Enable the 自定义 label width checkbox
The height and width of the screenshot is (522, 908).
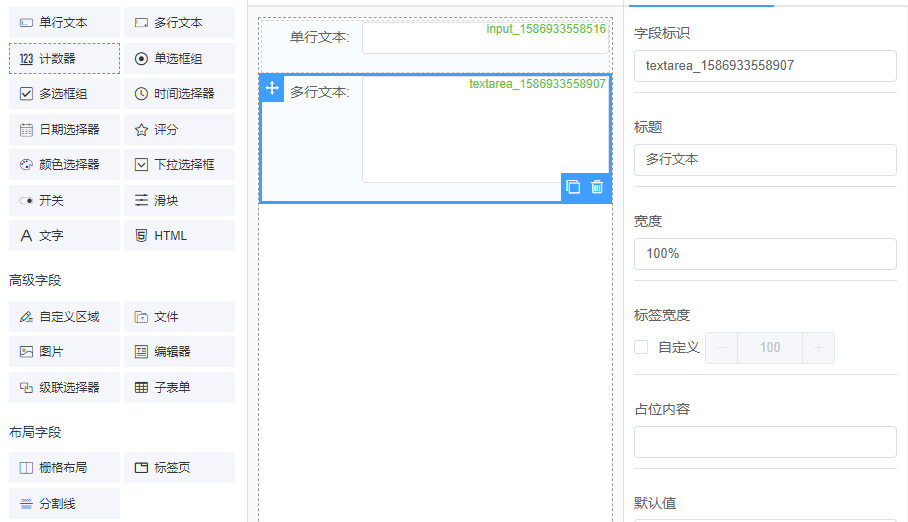(642, 348)
